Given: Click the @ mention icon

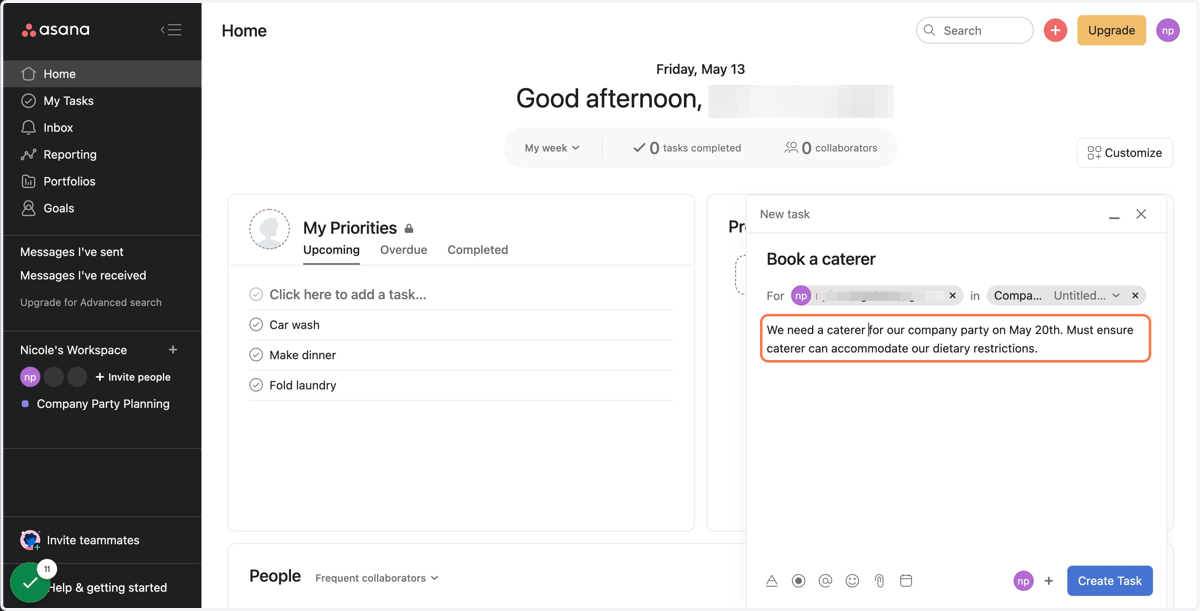Looking at the screenshot, I should tap(825, 581).
